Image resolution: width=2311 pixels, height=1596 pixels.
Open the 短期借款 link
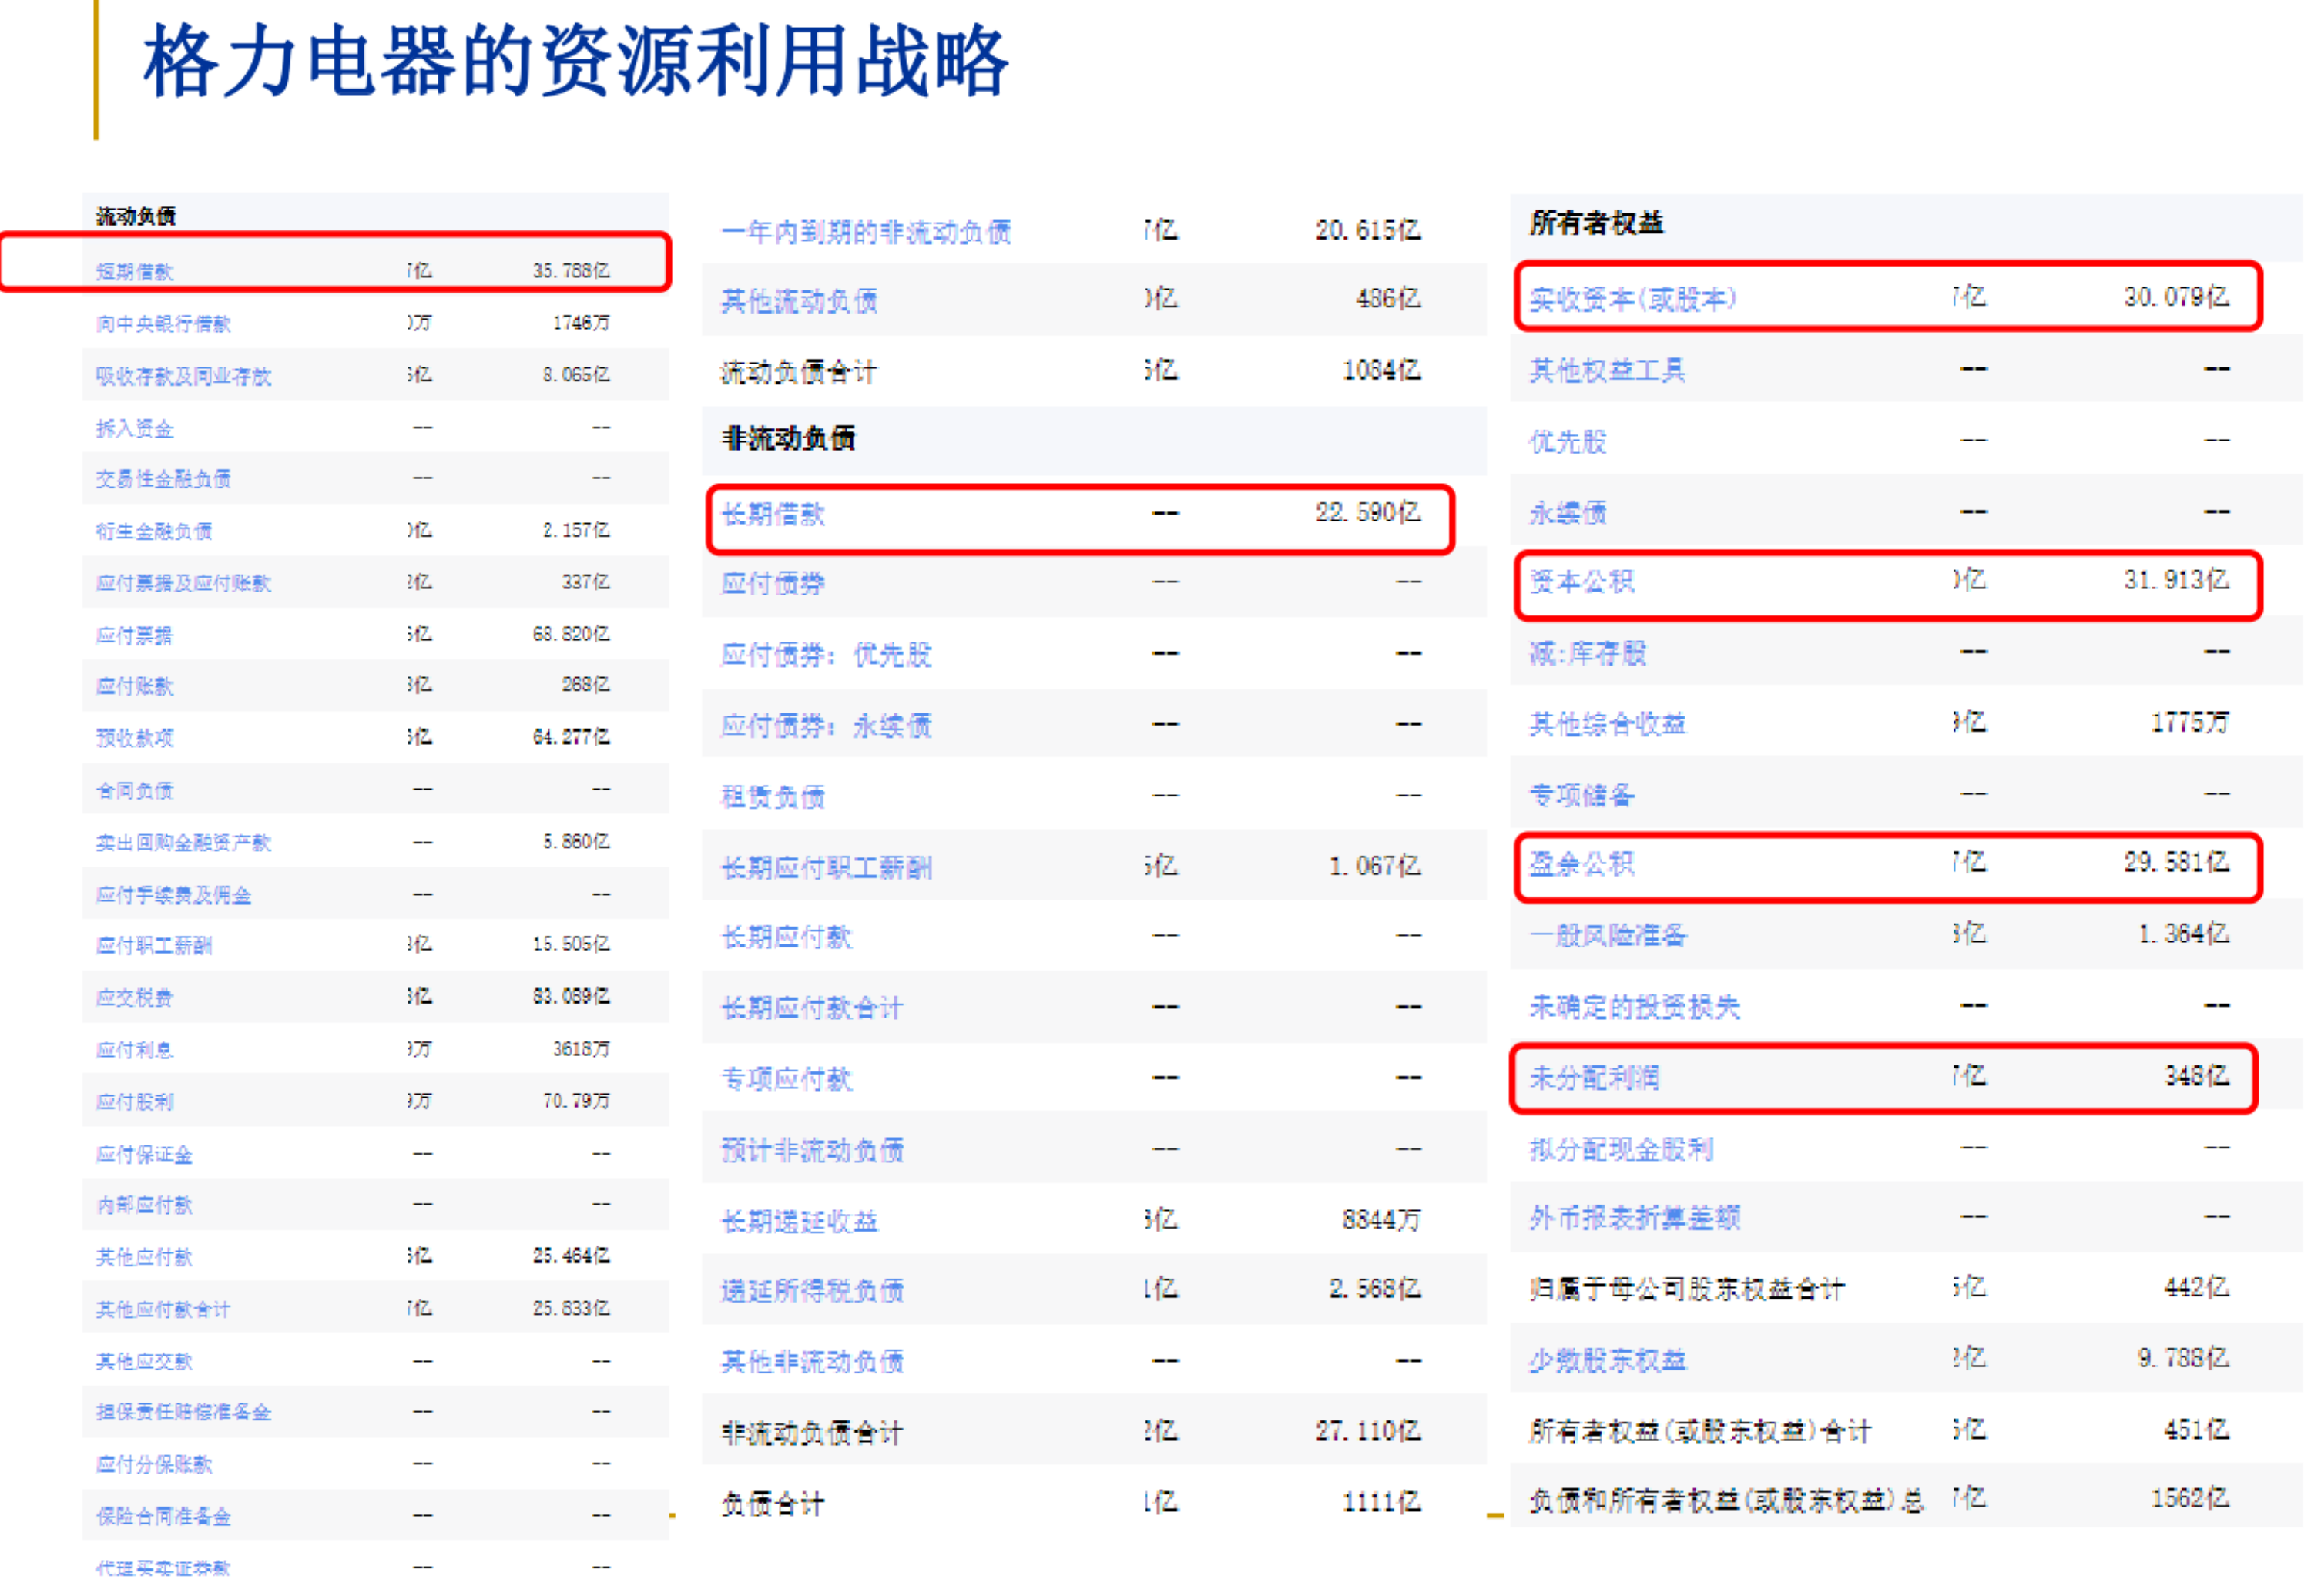[x=135, y=271]
